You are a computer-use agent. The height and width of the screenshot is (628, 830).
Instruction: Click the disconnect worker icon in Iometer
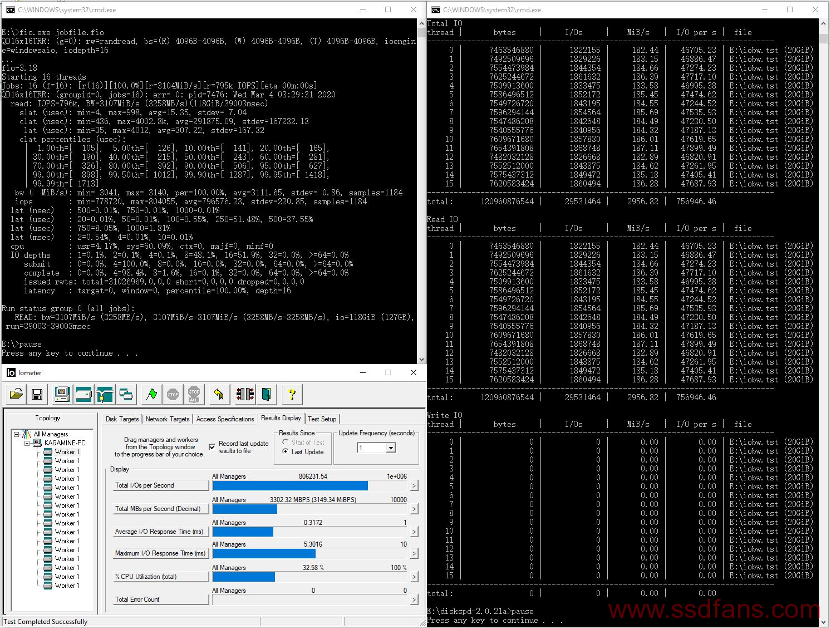pyautogui.click(x=245, y=394)
